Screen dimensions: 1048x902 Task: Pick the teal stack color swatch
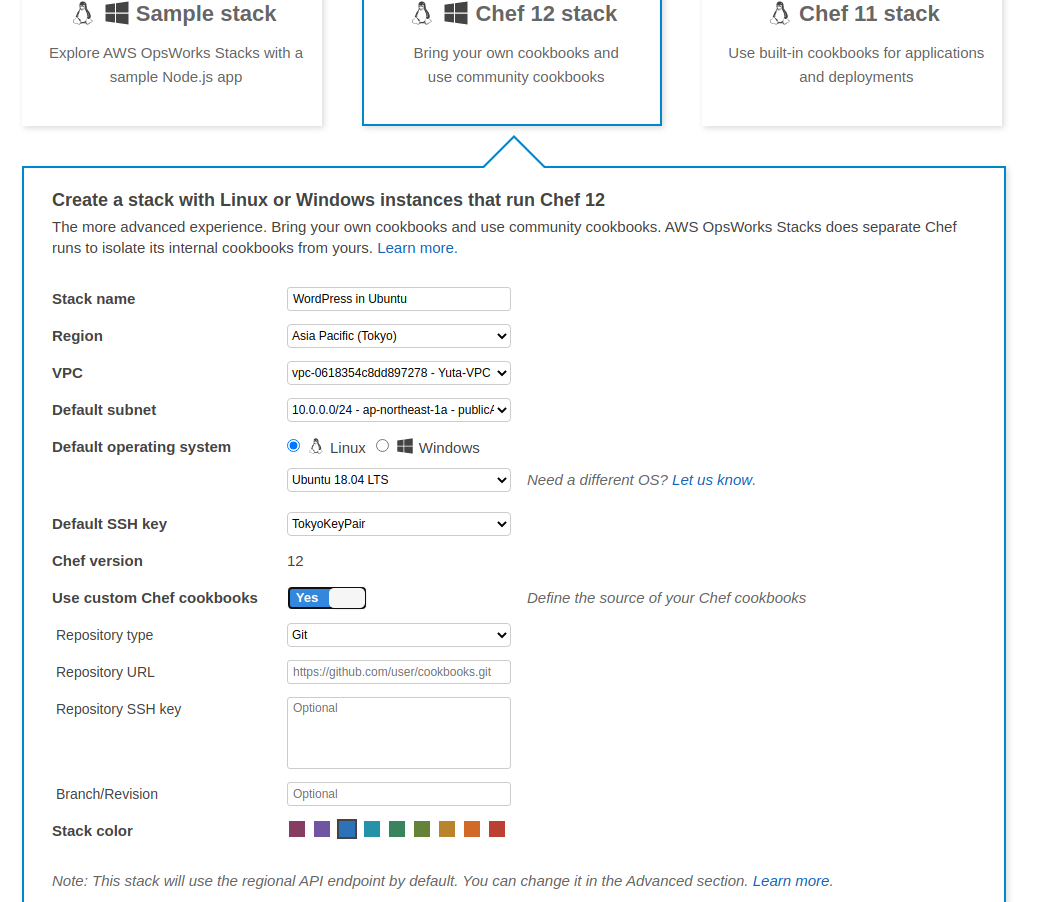[372, 829]
